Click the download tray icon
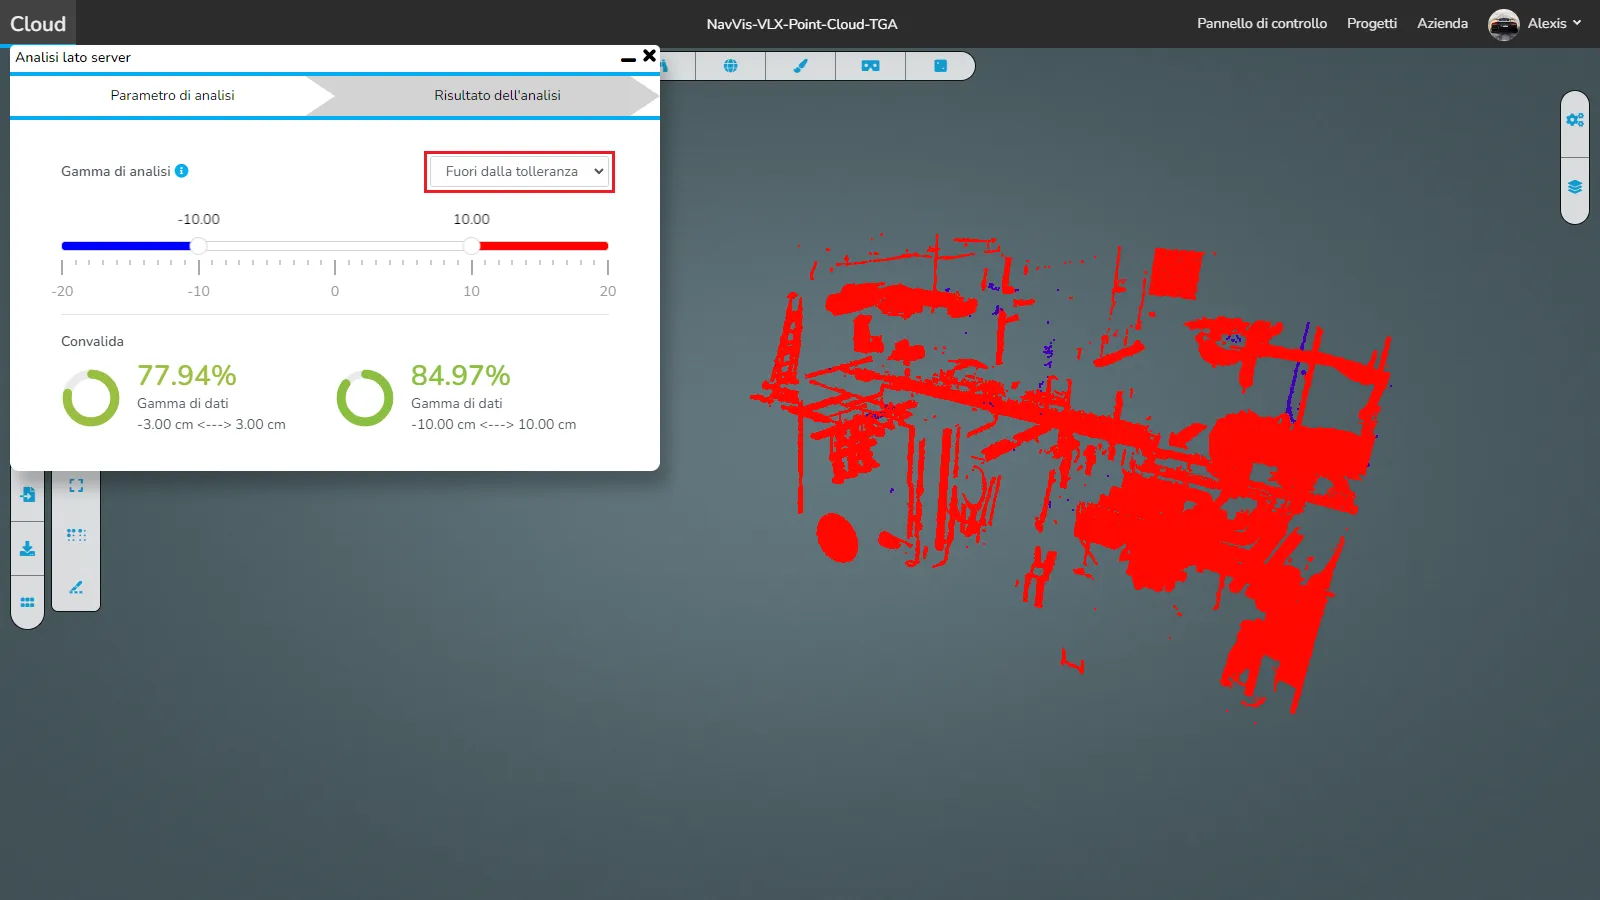 [x=28, y=549]
